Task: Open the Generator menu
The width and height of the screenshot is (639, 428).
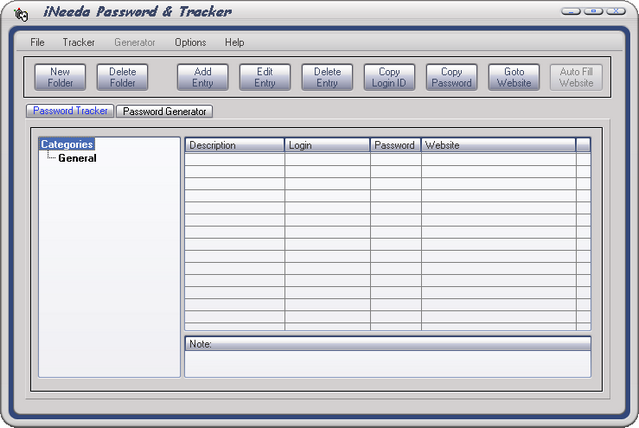Action: tap(134, 42)
